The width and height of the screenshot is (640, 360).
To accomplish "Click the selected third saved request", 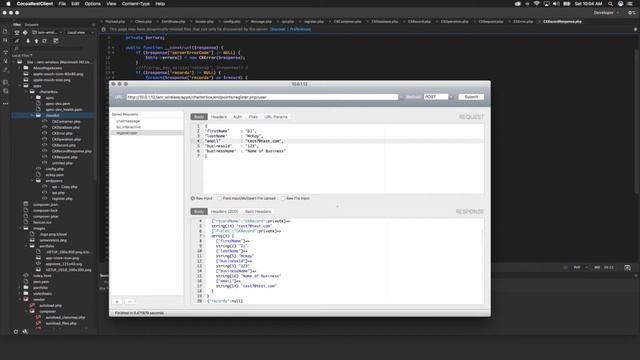I will point(147,133).
